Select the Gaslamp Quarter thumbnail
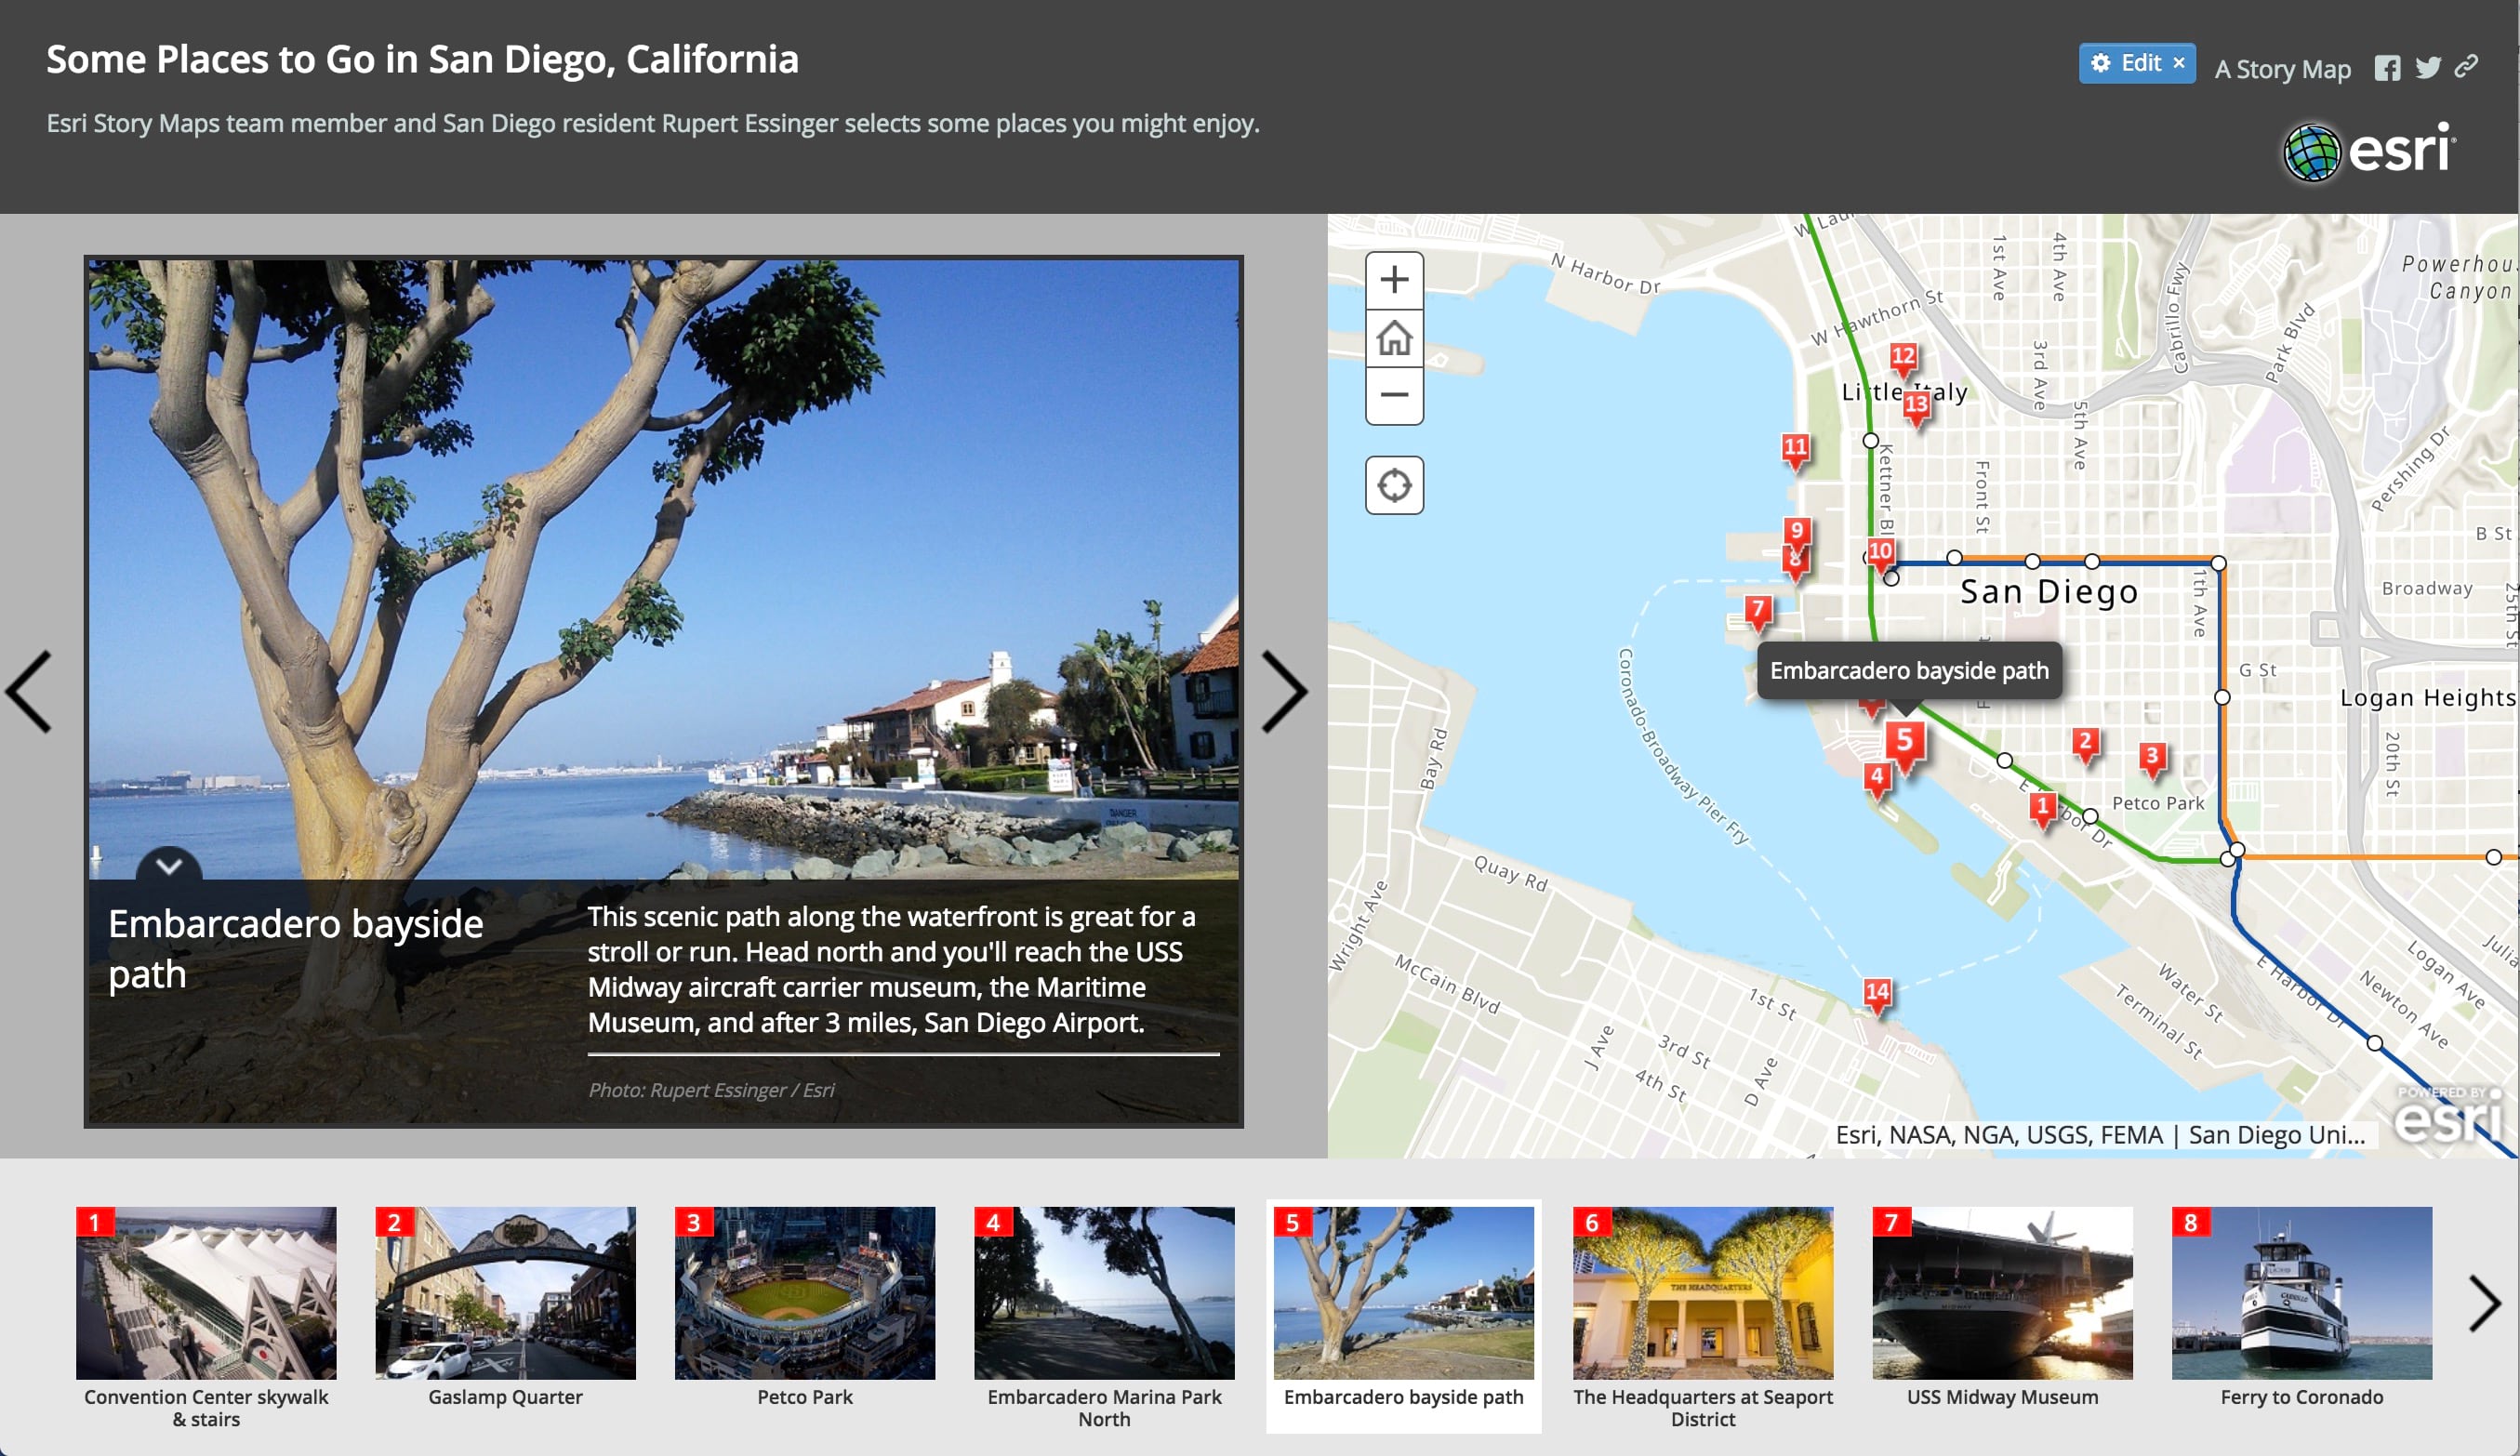2520x1456 pixels. click(x=504, y=1291)
